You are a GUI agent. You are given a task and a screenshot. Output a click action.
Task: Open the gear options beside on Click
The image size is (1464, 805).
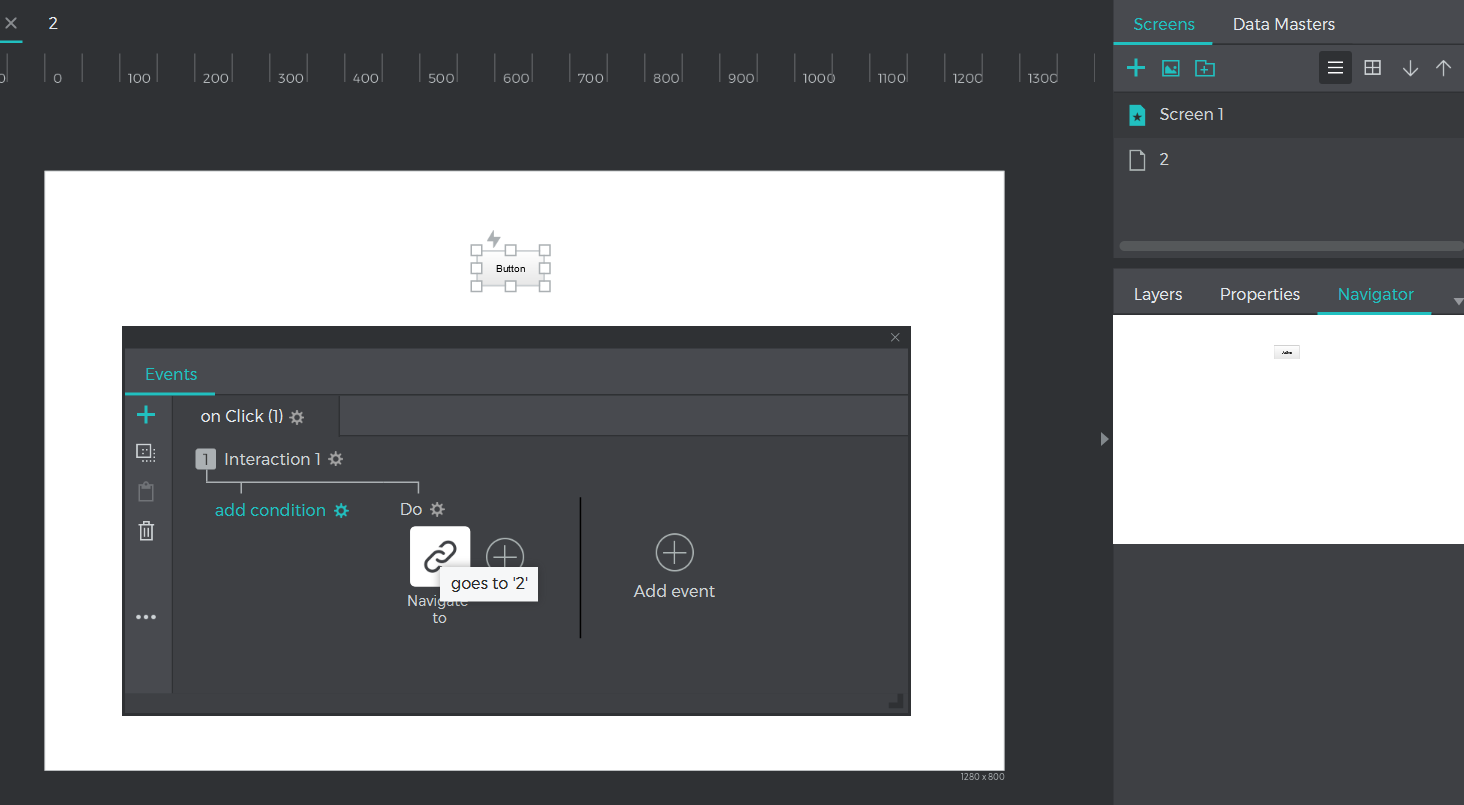coord(297,417)
